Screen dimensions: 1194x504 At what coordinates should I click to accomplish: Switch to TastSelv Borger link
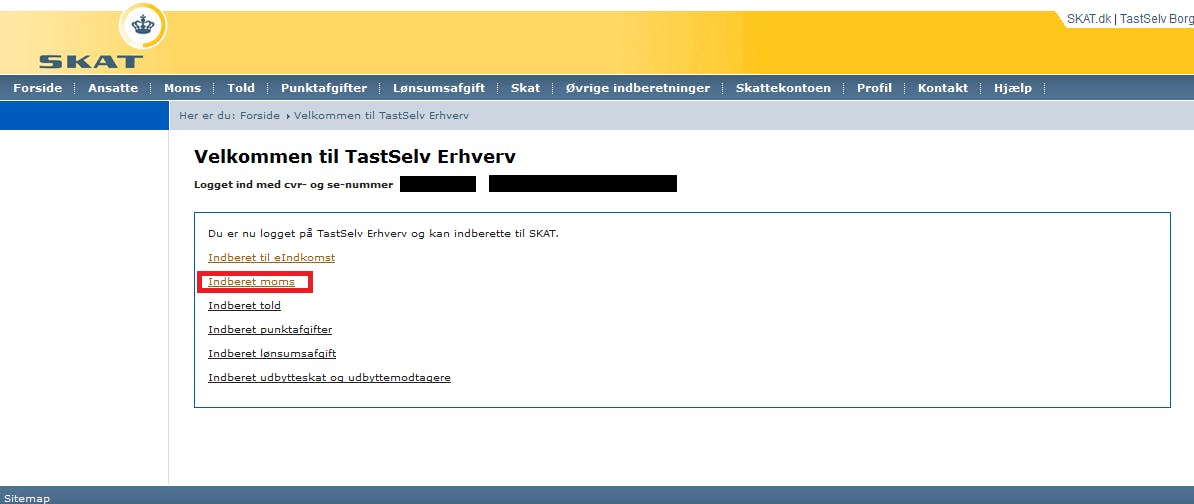[x=1156, y=19]
